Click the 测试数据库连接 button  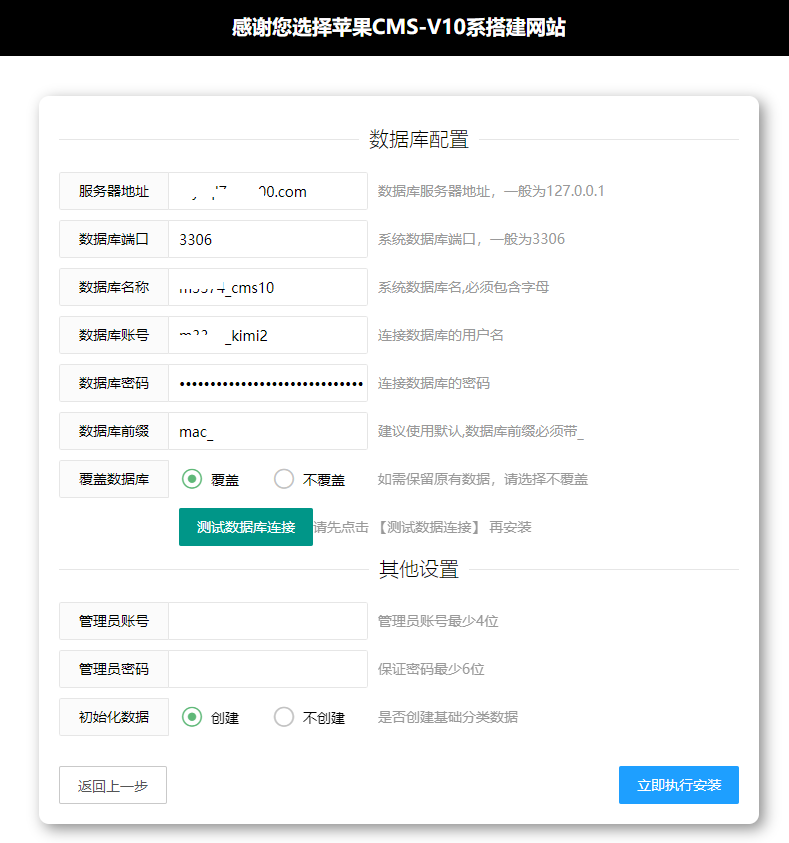point(246,527)
